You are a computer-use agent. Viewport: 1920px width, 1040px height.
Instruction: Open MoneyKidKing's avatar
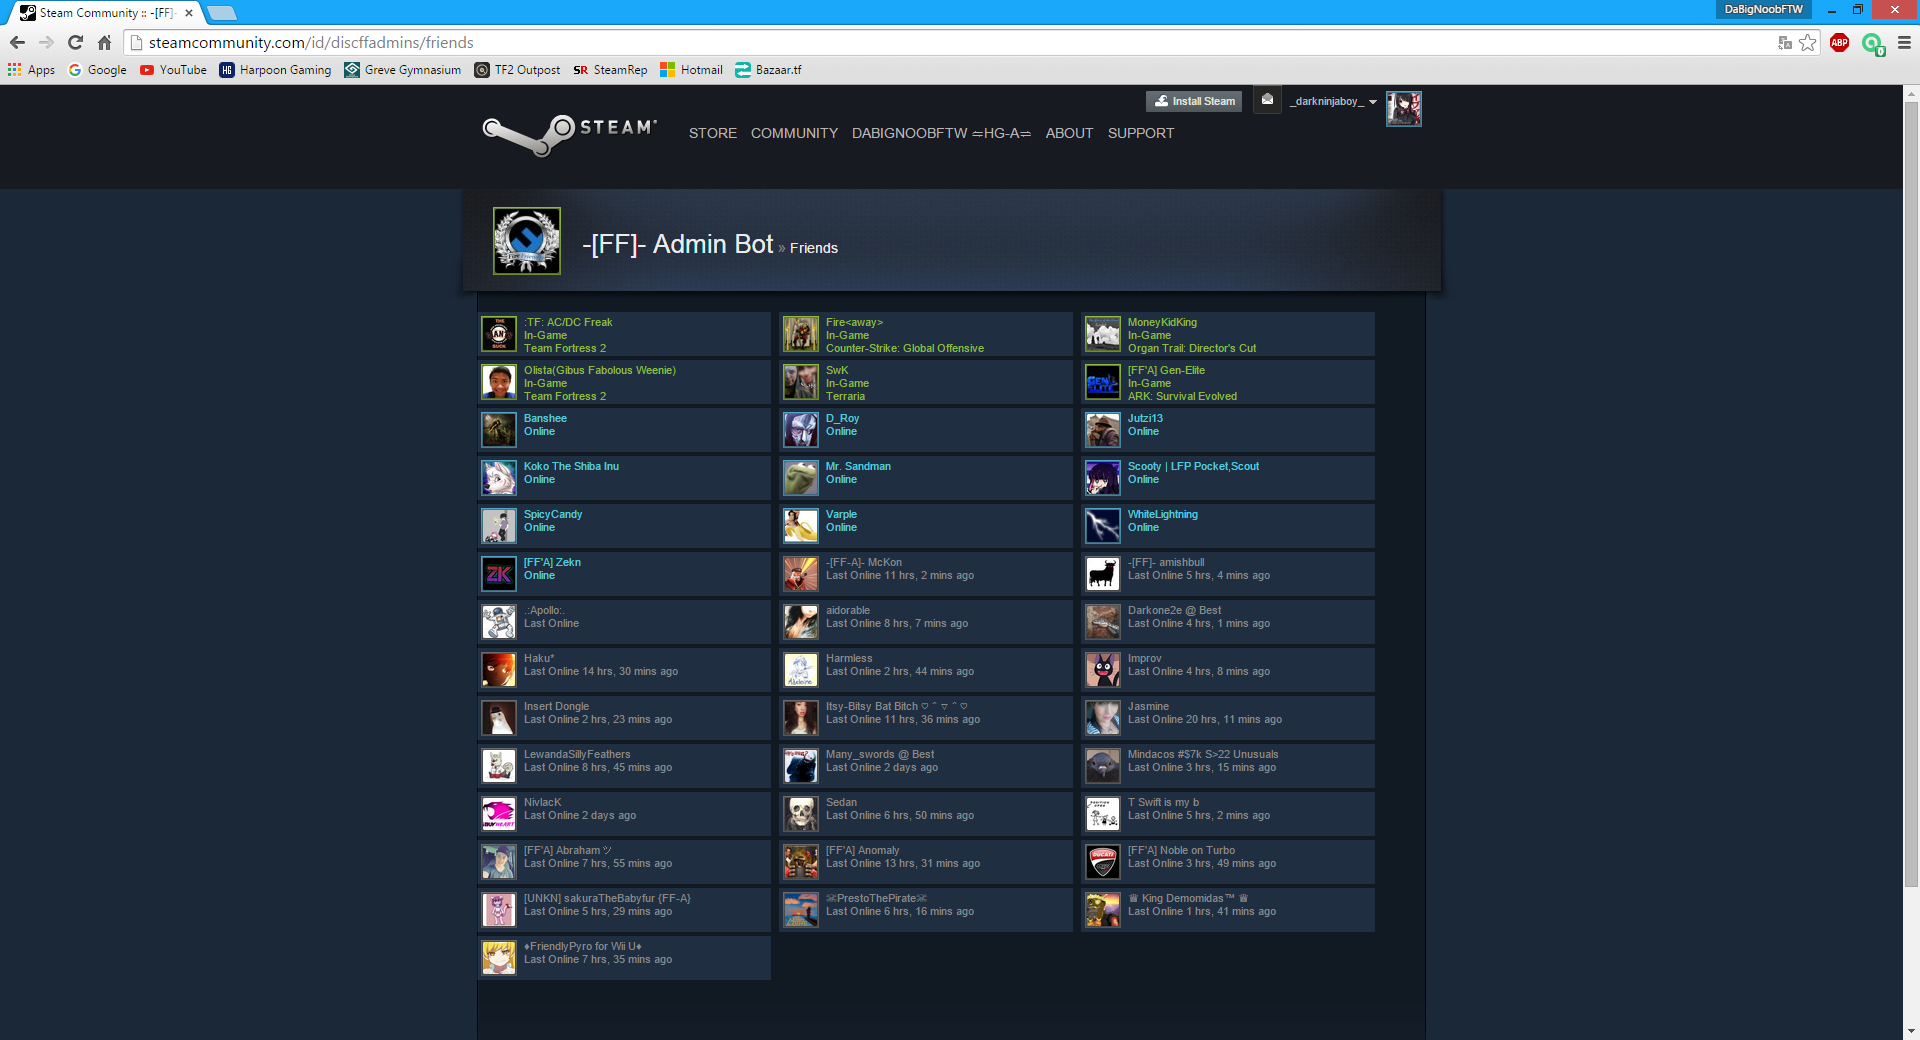click(1103, 334)
